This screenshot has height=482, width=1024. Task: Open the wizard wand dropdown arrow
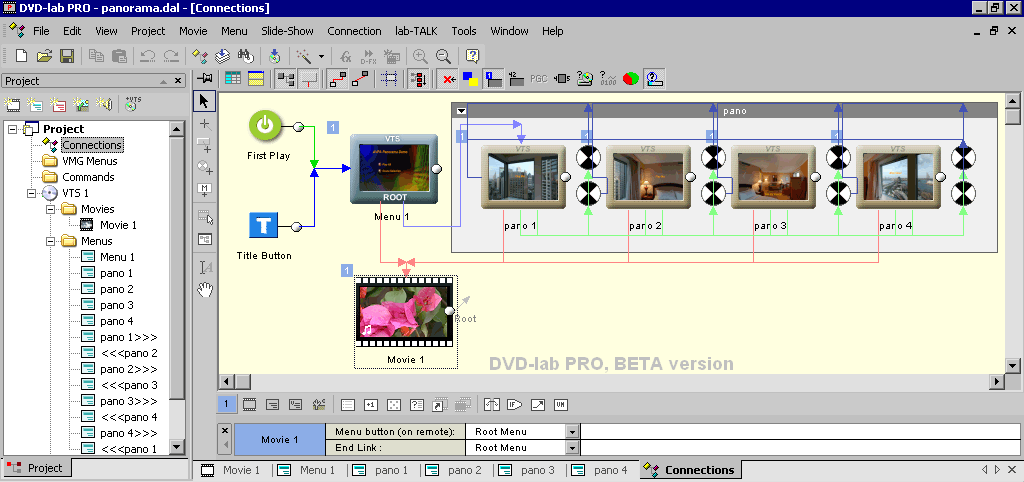[321, 57]
